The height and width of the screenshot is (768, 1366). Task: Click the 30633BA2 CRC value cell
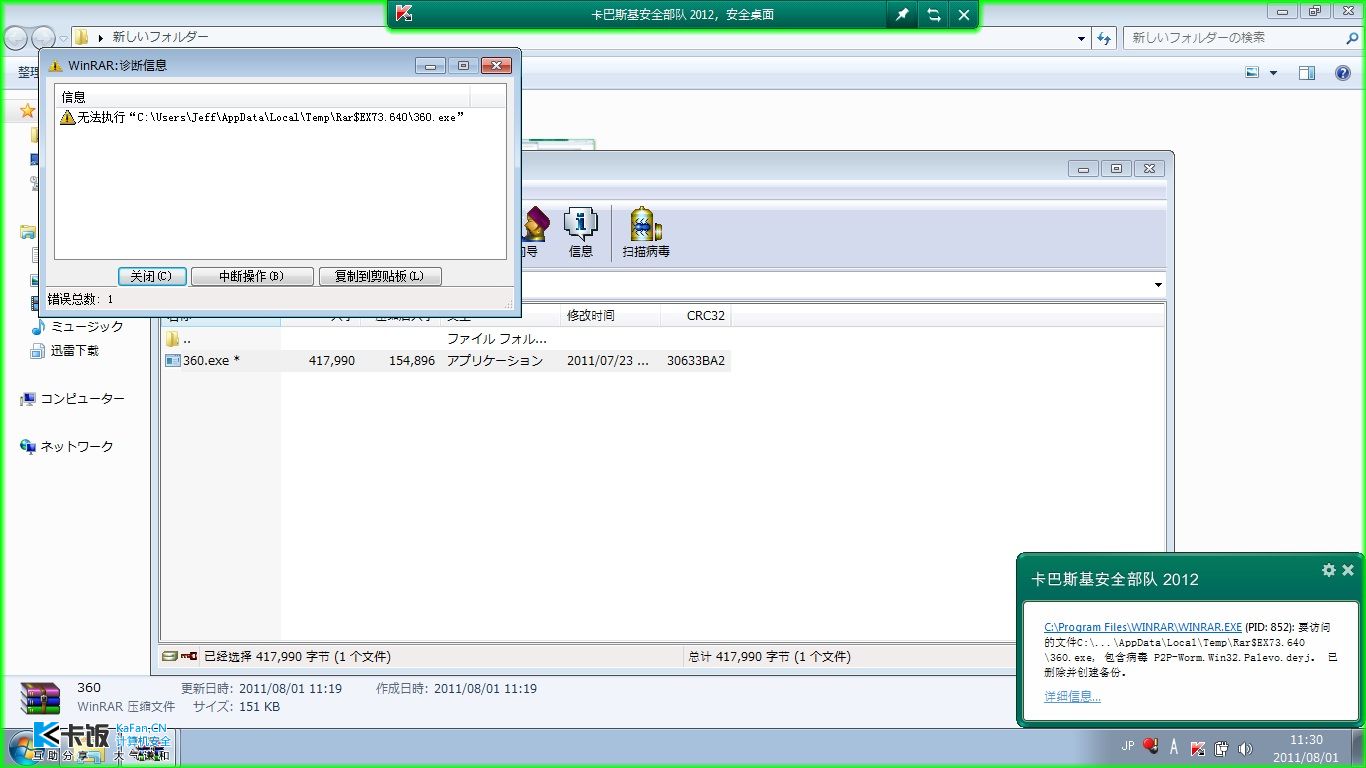pos(696,360)
